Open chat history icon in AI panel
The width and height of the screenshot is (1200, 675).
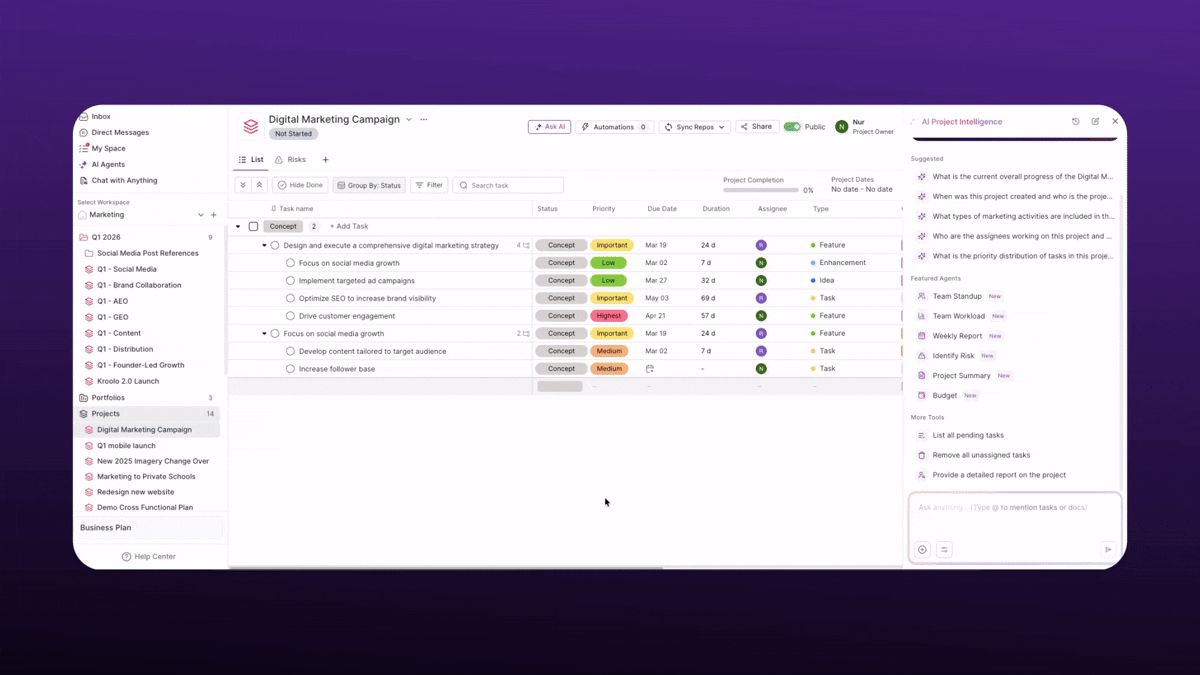(1076, 122)
